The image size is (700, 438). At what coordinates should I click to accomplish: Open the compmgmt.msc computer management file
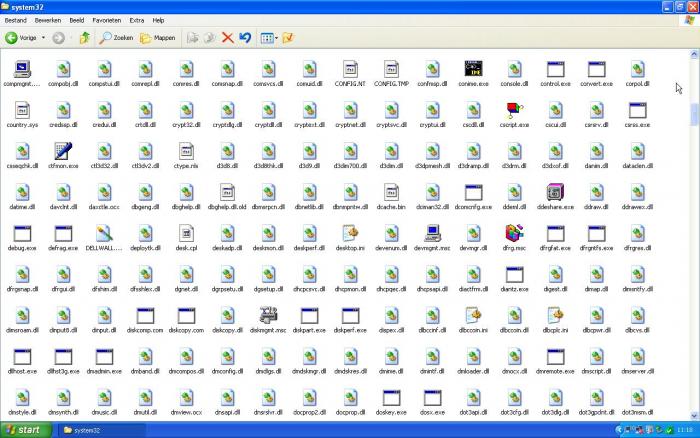point(22,69)
